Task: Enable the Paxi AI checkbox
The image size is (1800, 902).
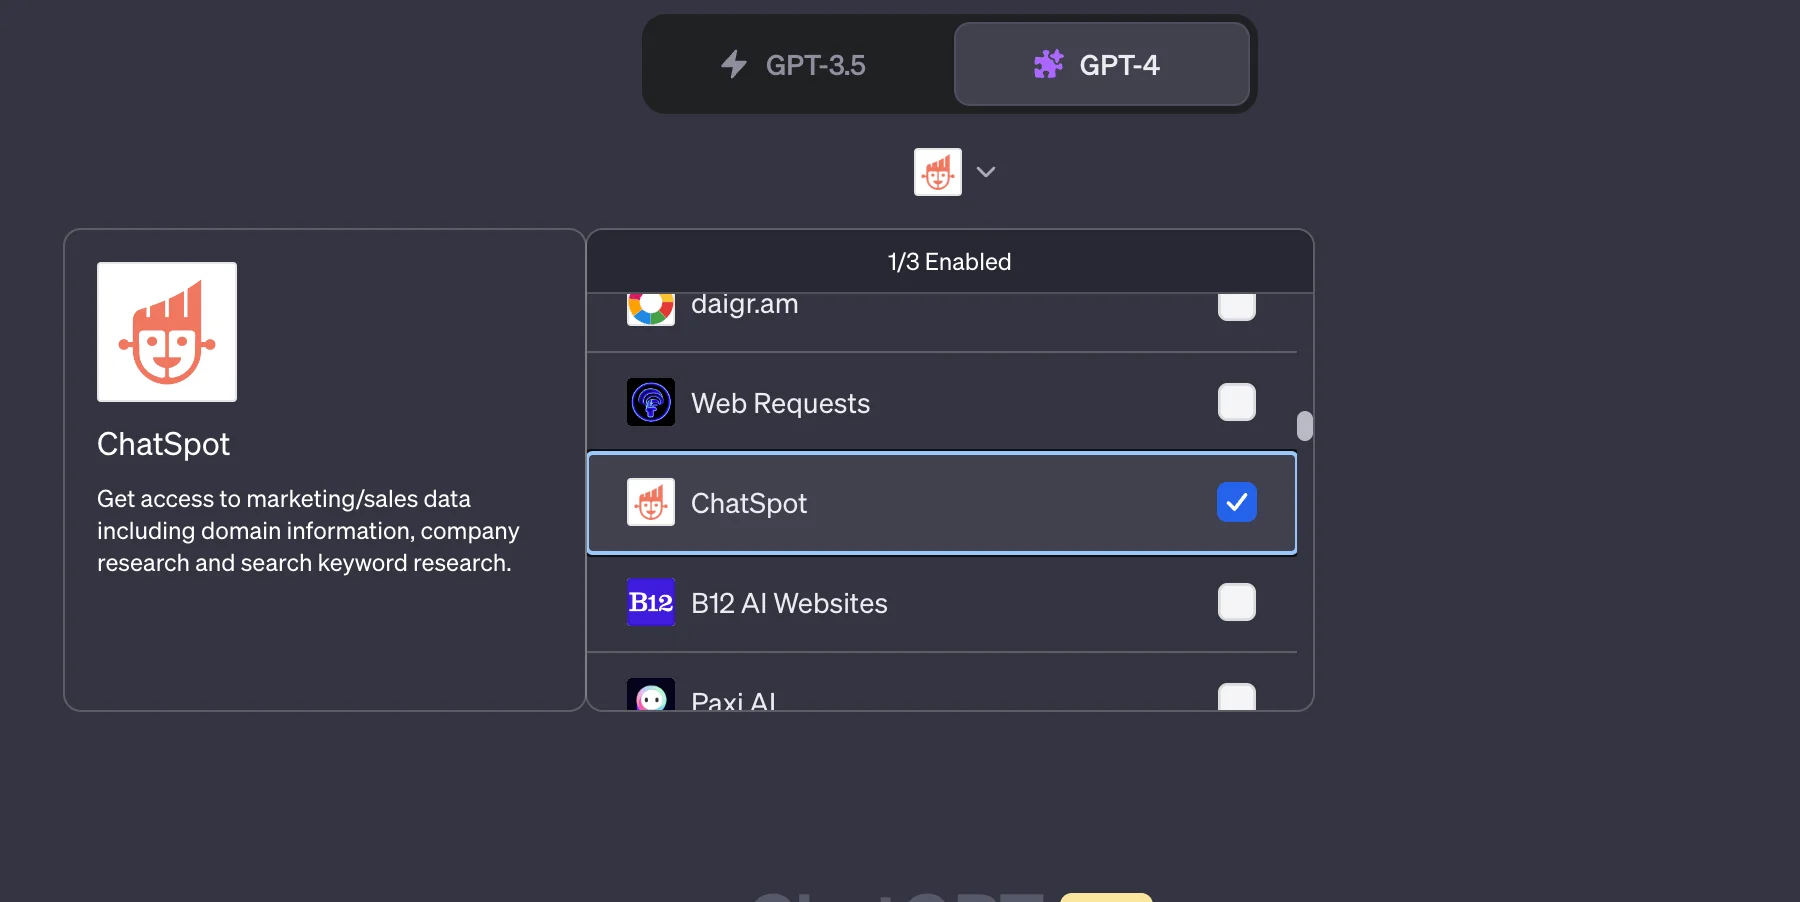Action: pos(1237,696)
